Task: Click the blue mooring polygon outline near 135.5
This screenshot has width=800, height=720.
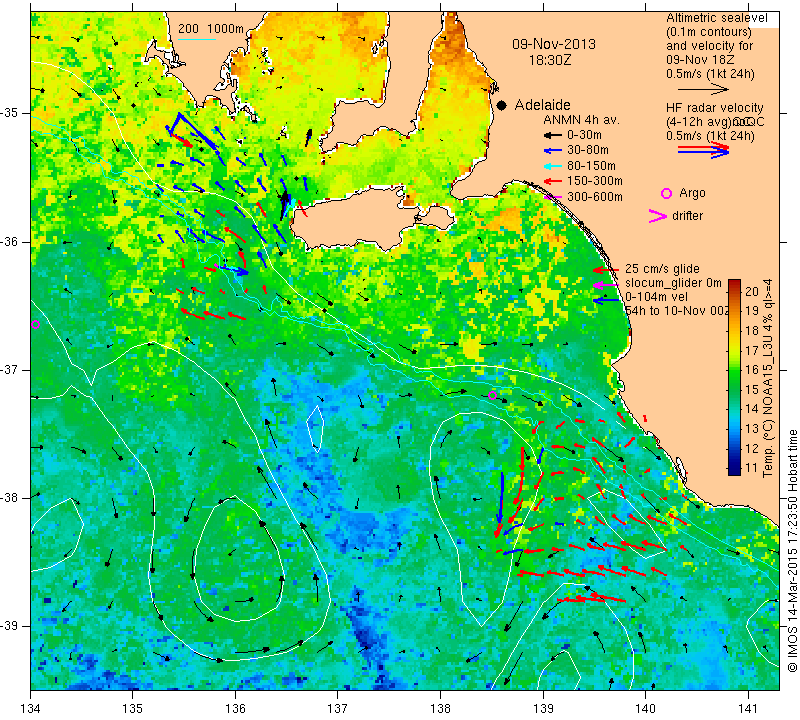Action: coord(193,130)
